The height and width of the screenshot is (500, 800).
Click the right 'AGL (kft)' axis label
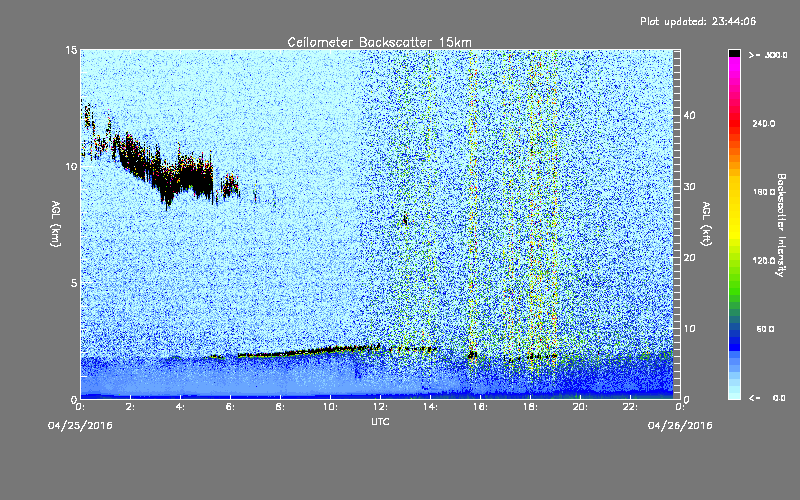(707, 223)
